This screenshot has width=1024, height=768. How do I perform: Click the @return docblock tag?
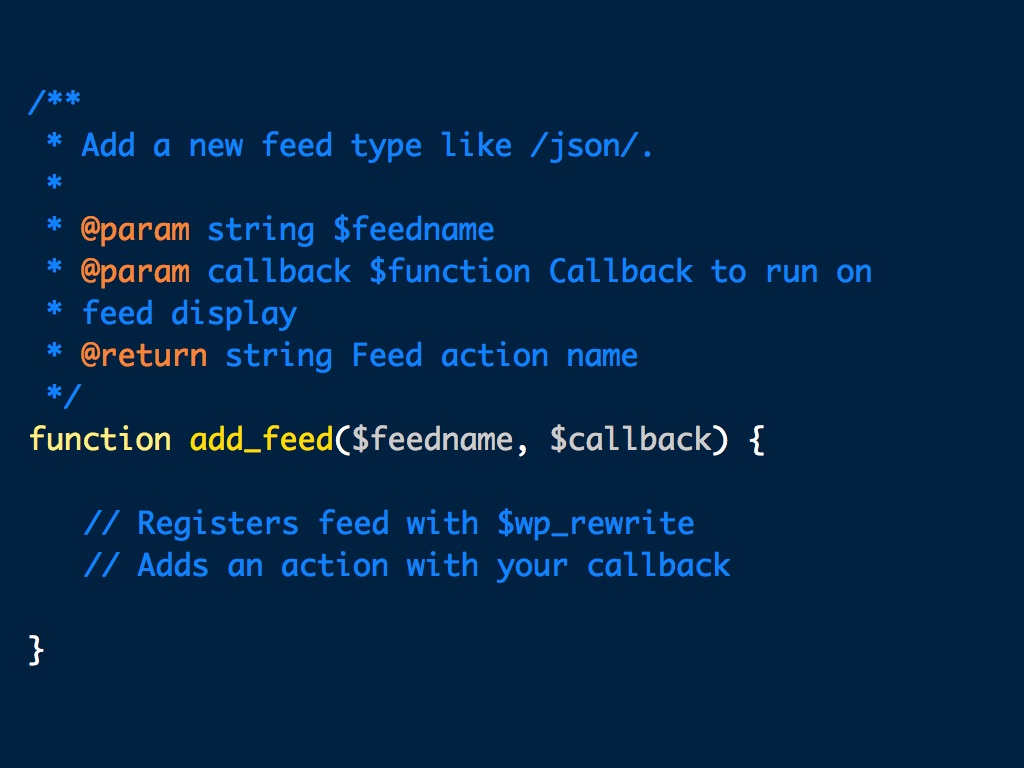tap(144, 356)
